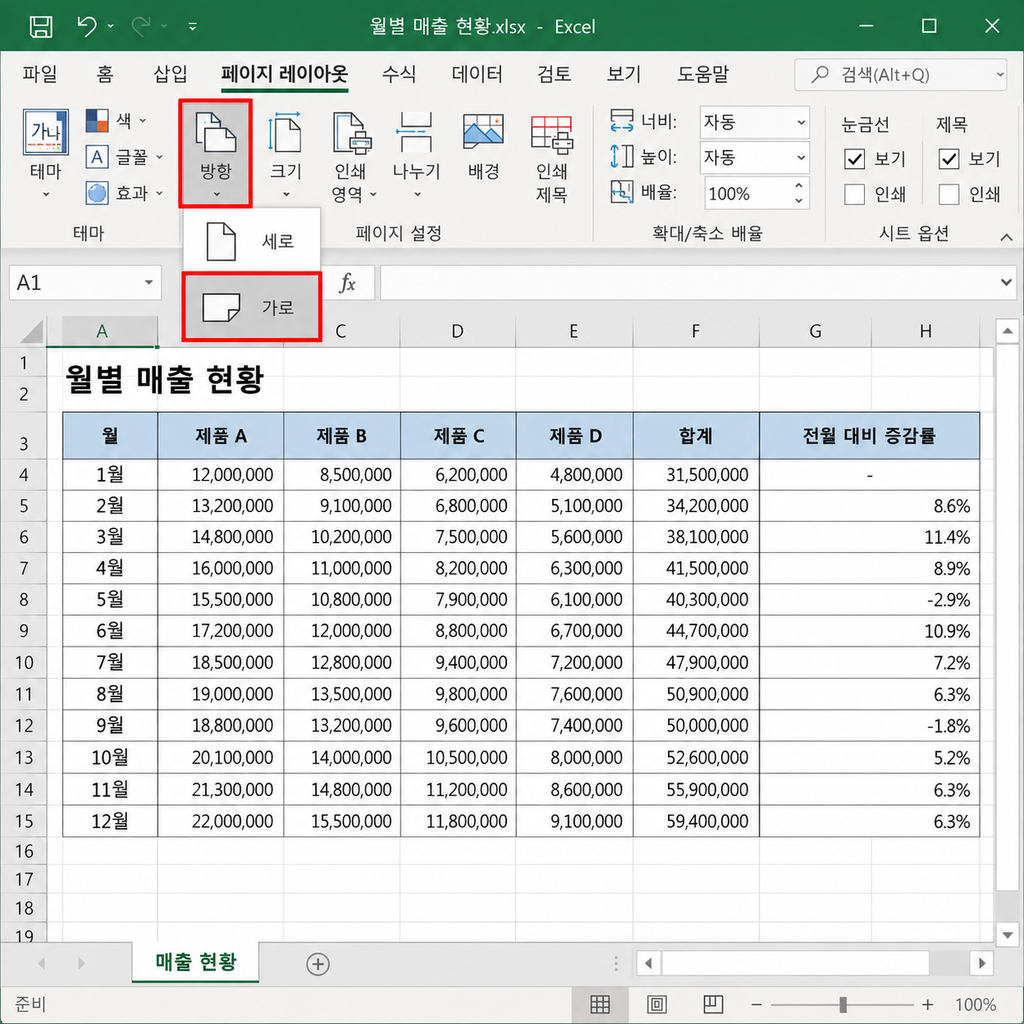Decrease the 배율 scale with down arrow
Screen dimensions: 1024x1024
[x=799, y=201]
